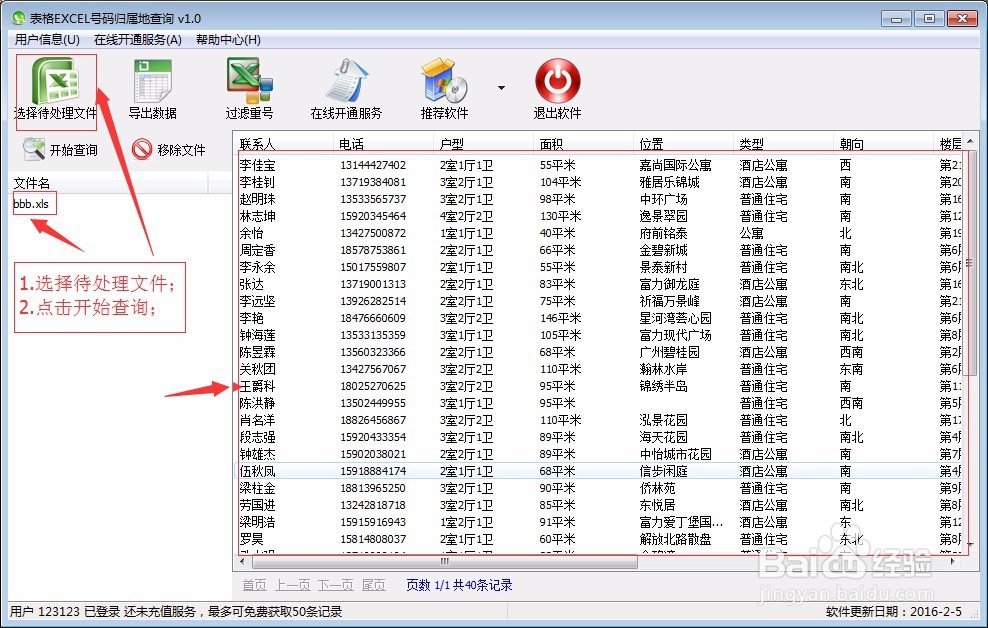The height and width of the screenshot is (628, 988).
Task: Click the vertical scrollbar up arrow
Action: pos(970,141)
